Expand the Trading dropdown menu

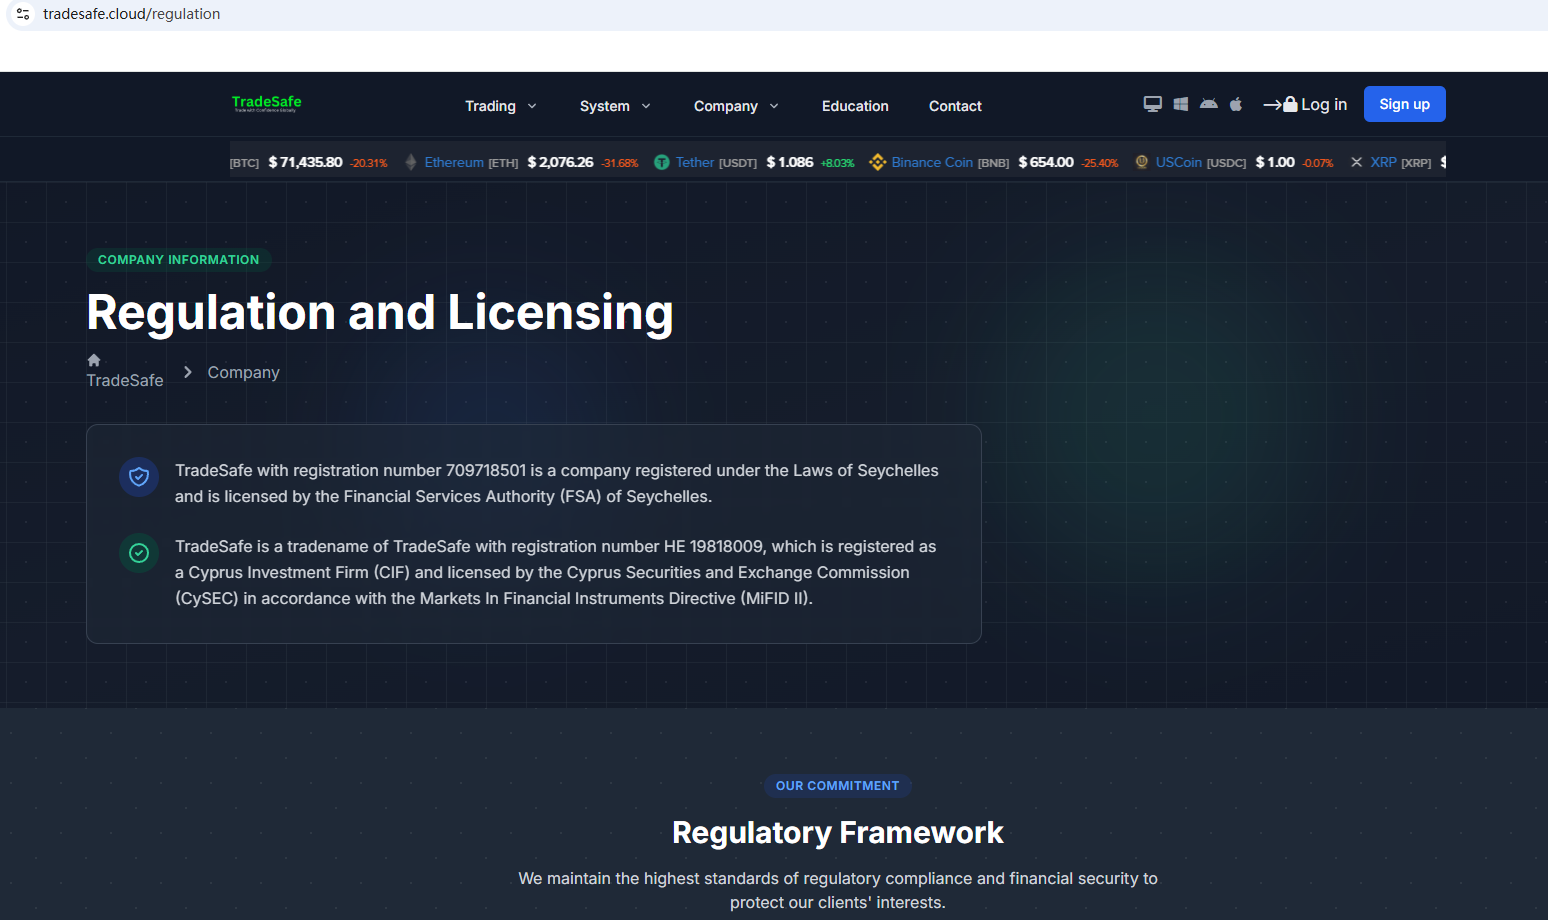[x=500, y=106]
